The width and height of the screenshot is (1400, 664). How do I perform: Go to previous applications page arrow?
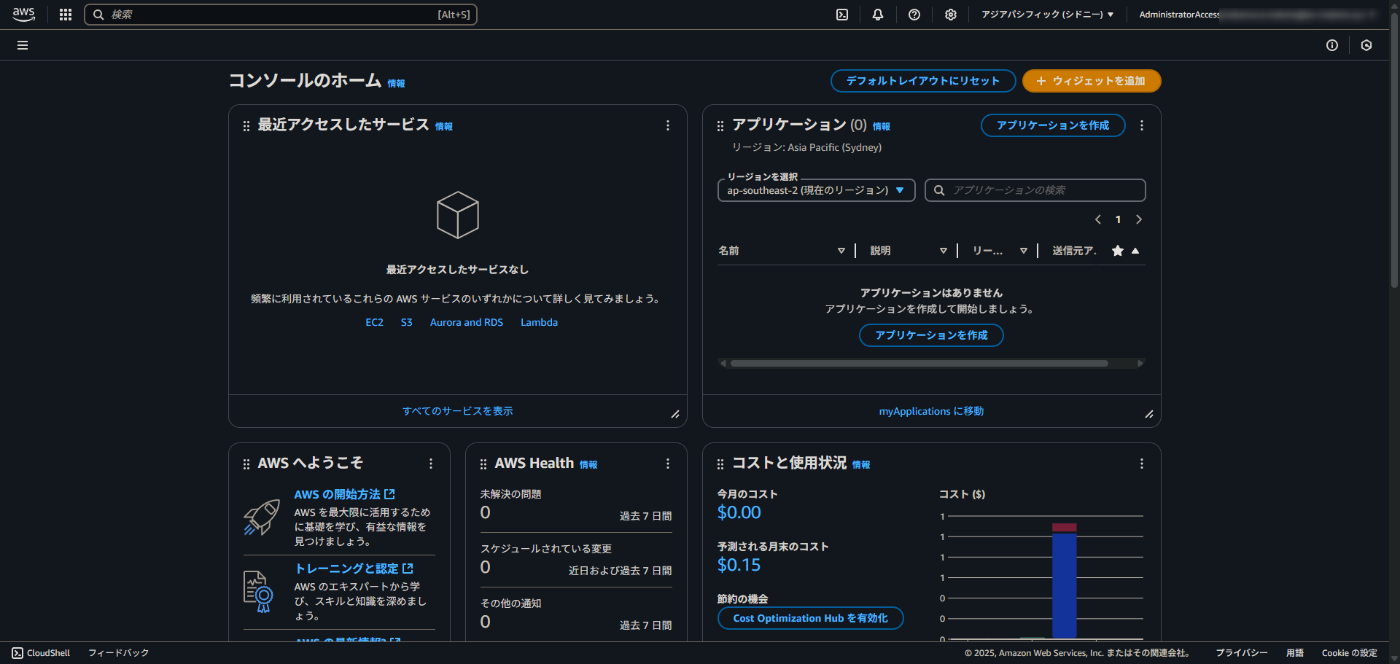tap(1098, 220)
